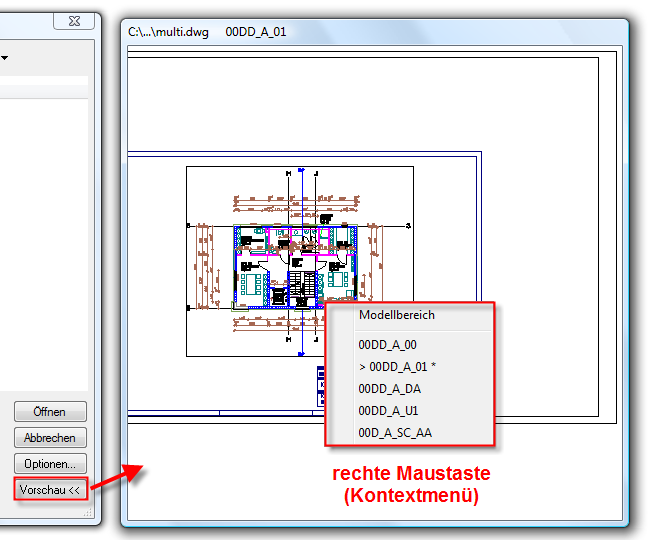This screenshot has width=648, height=540.
Task: Click the 00DD_A_01 layout name in title bar
Action: pyautogui.click(x=256, y=32)
